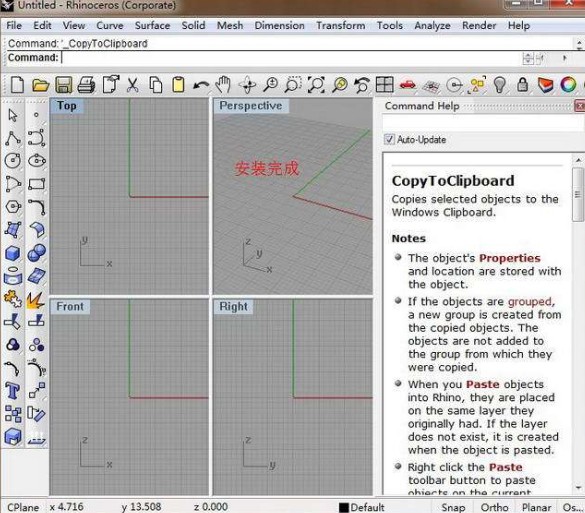
Task: Toggle Osnap in the status bar
Action: point(572,507)
